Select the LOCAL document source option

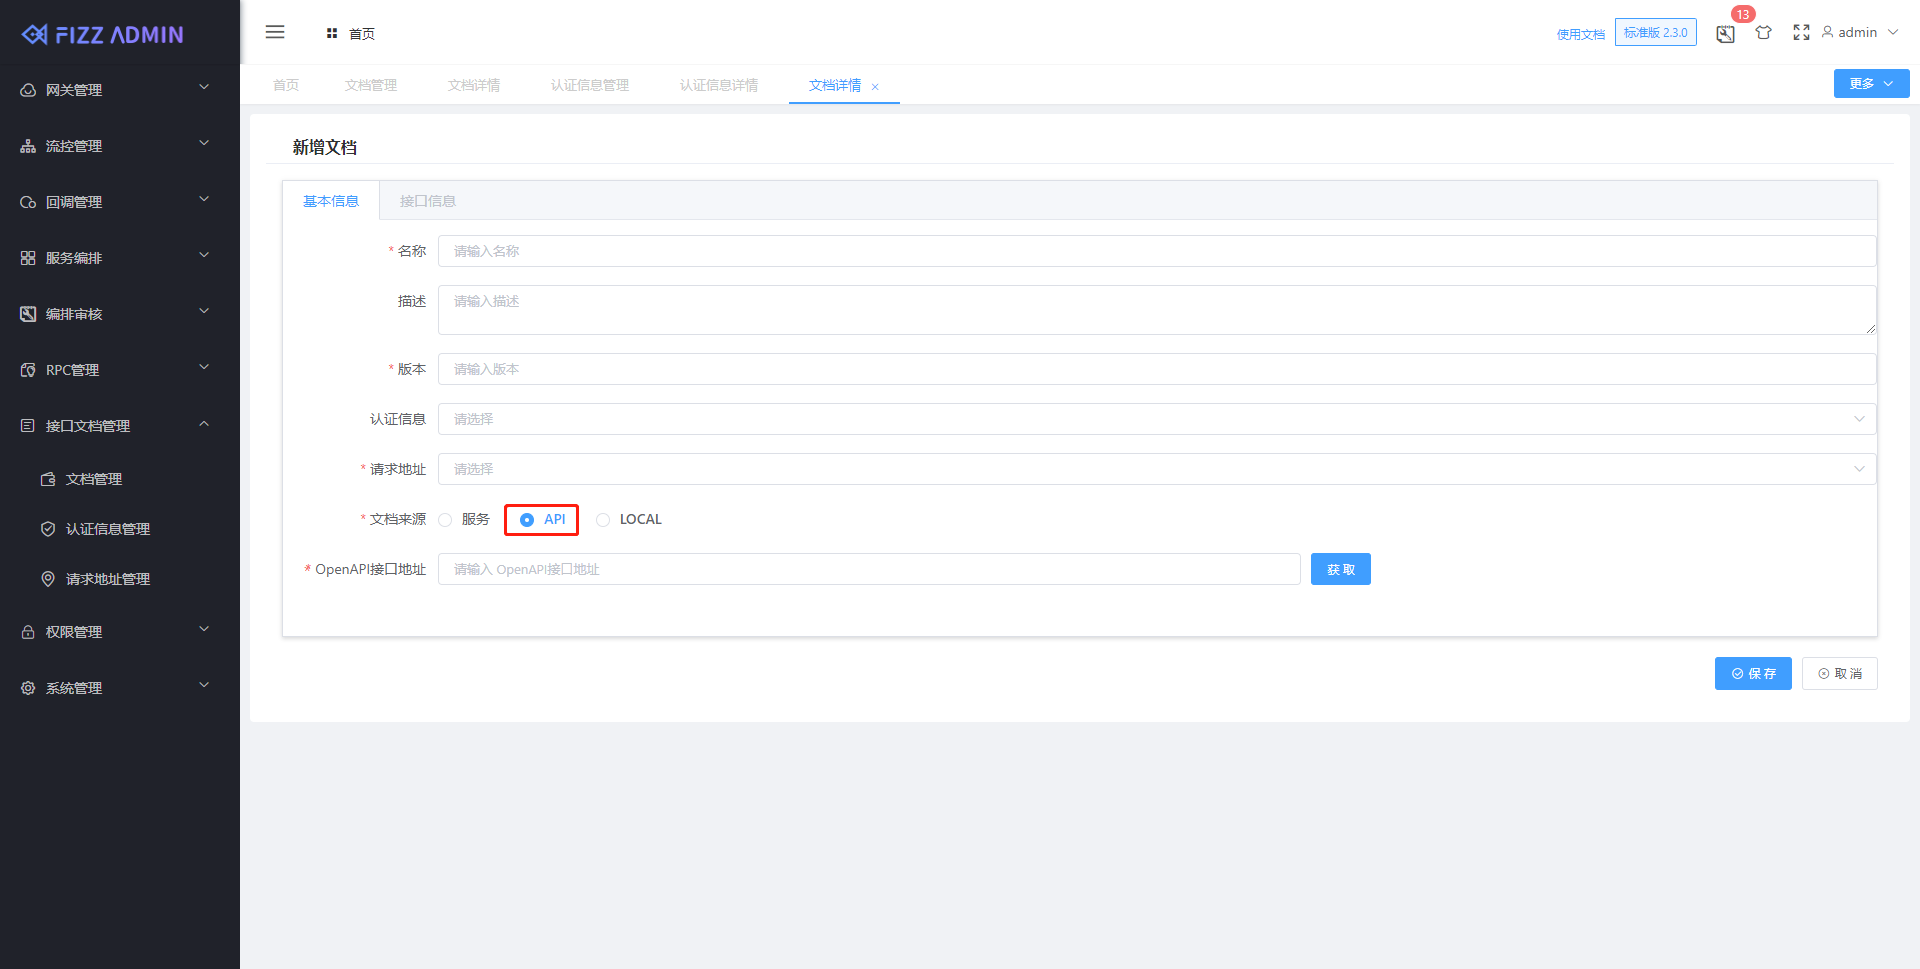pyautogui.click(x=603, y=519)
